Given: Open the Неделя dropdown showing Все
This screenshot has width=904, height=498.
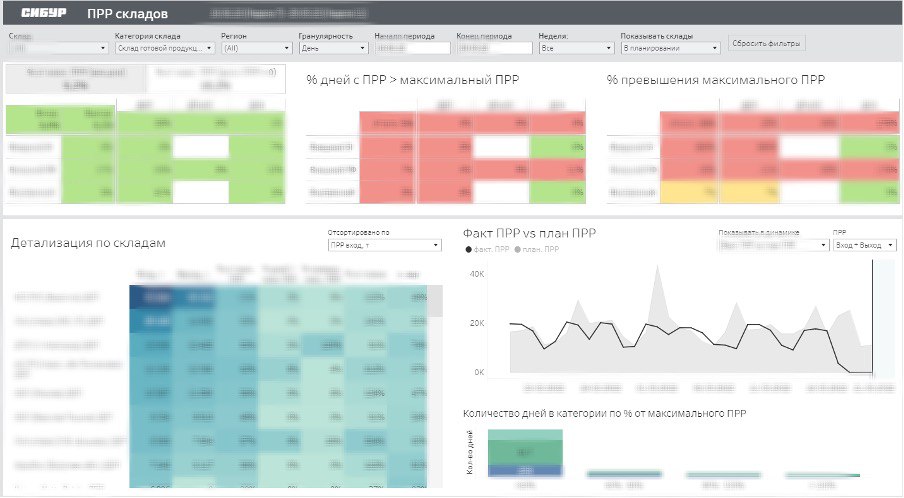Looking at the screenshot, I should pyautogui.click(x=576, y=48).
